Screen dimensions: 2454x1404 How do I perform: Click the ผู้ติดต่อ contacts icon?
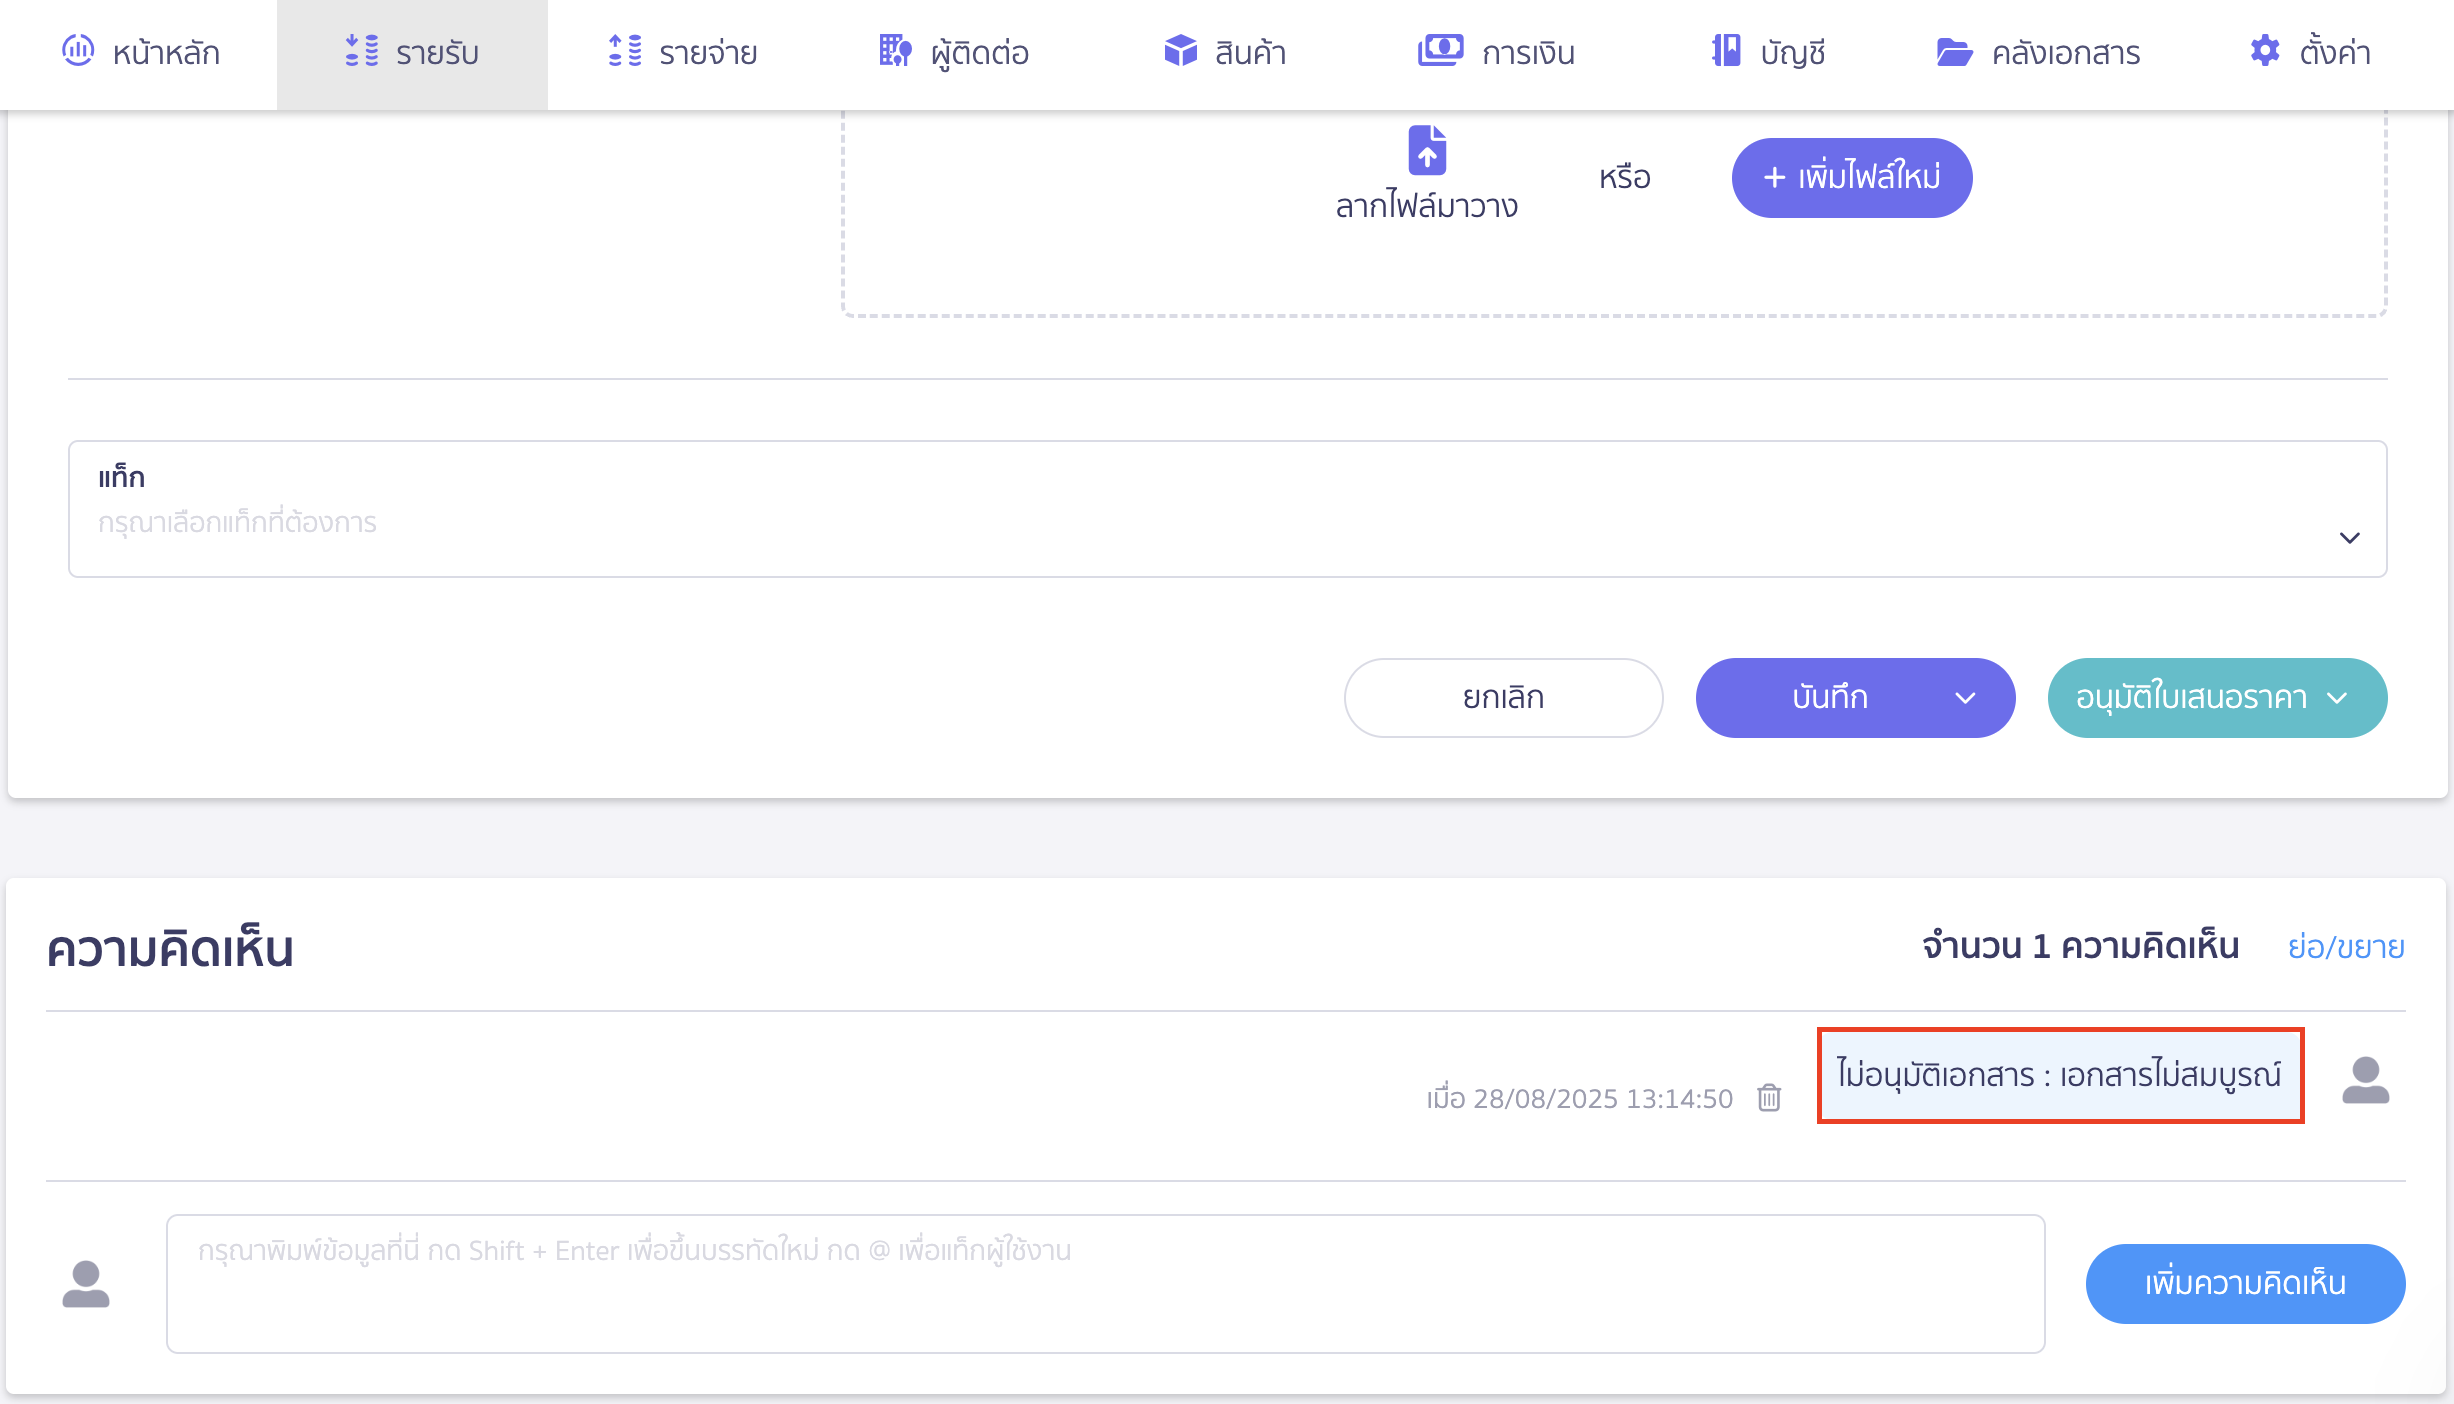pos(895,50)
